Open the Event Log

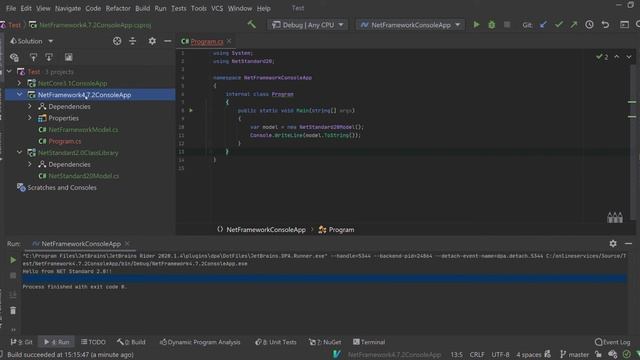(x=613, y=342)
